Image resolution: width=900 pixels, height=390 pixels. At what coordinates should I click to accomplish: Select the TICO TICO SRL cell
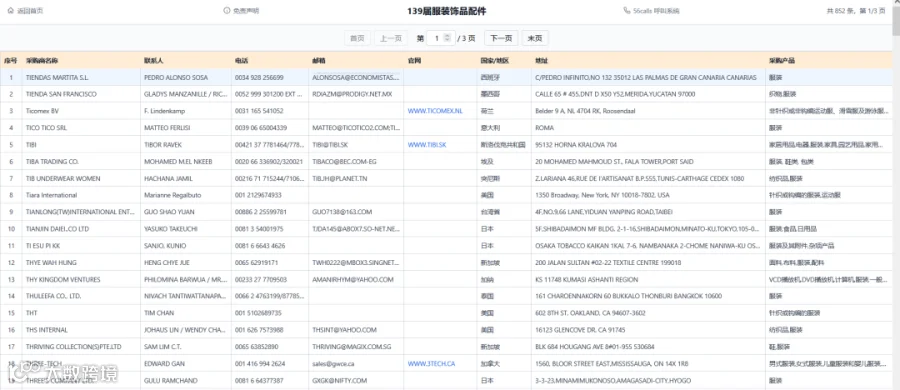pyautogui.click(x=81, y=128)
